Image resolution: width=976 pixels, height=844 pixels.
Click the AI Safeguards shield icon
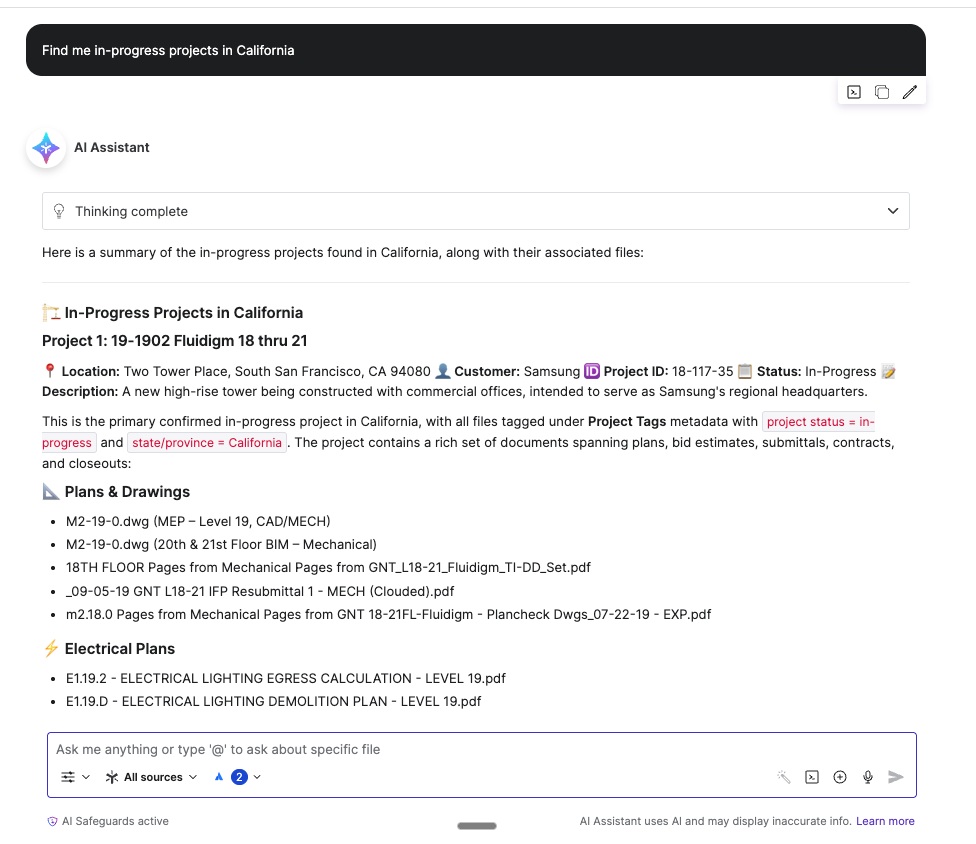click(53, 820)
